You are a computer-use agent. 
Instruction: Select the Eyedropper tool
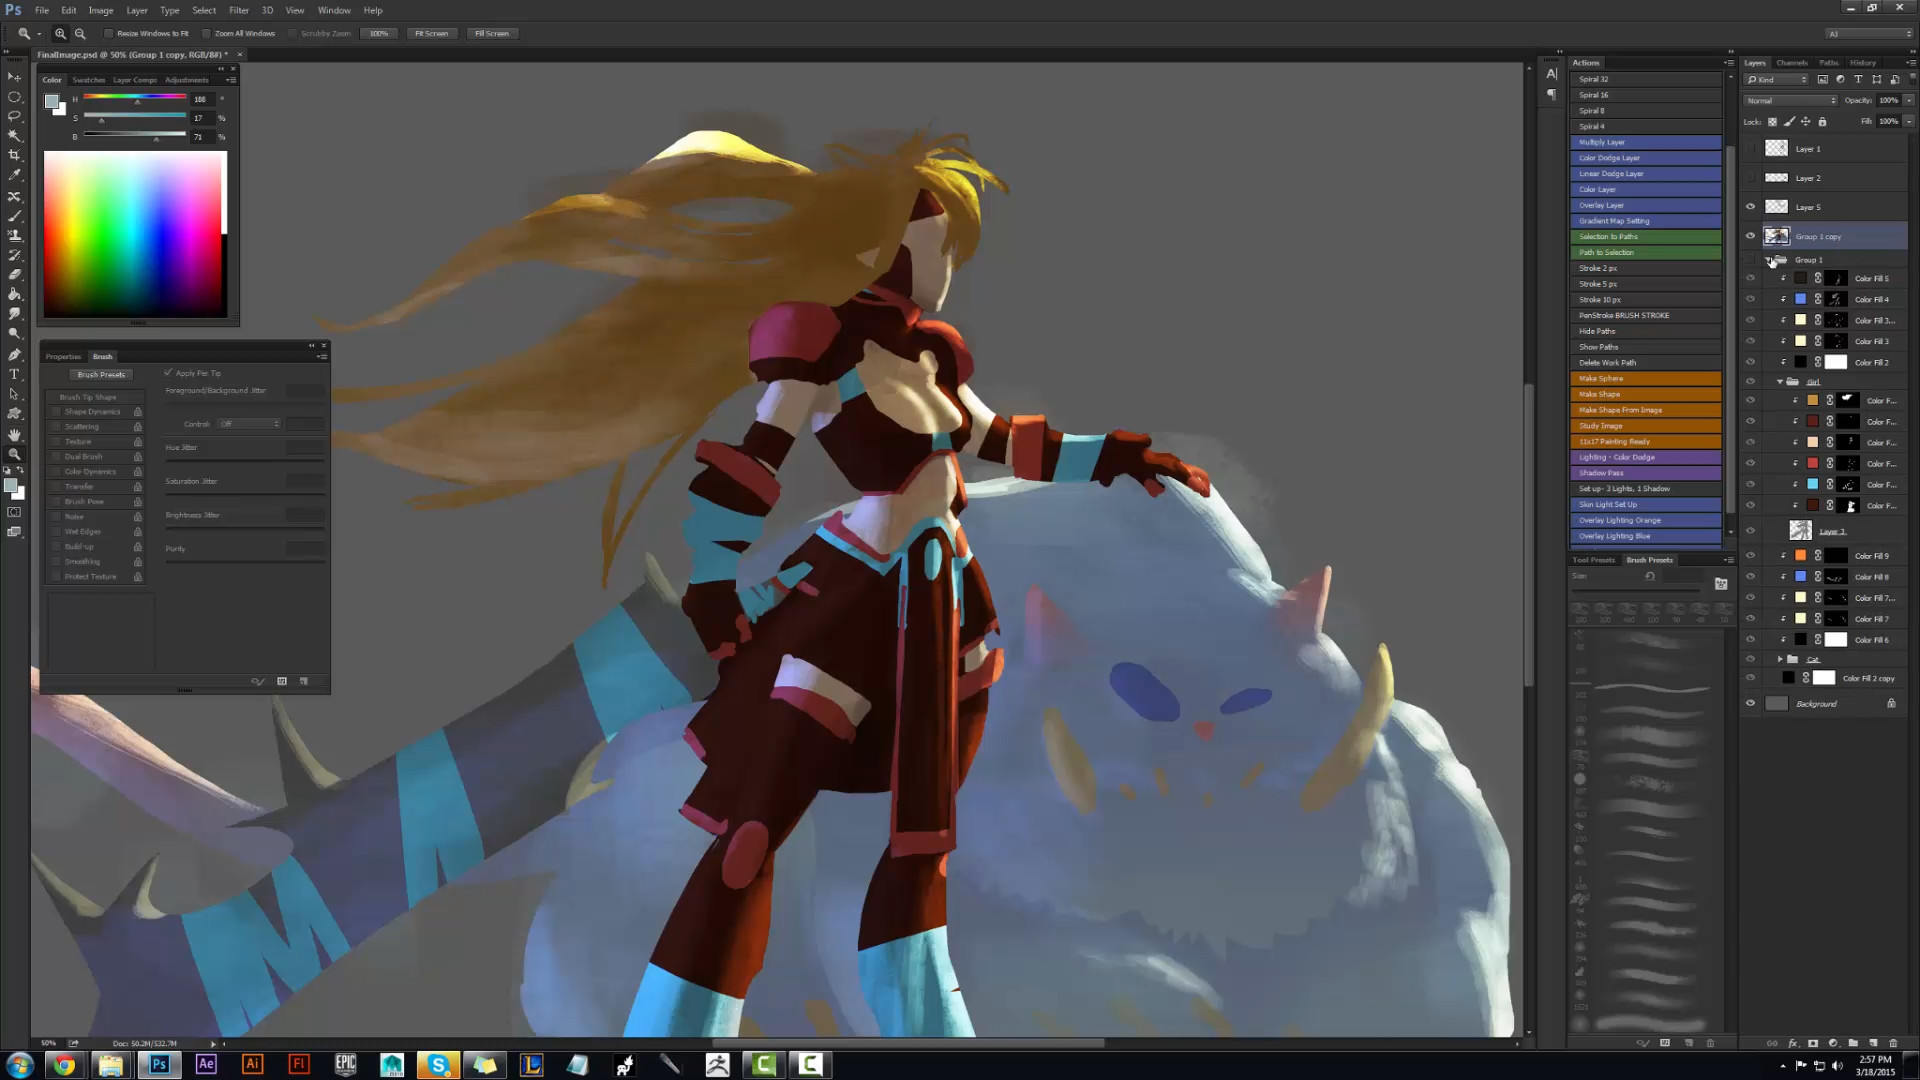[x=14, y=175]
